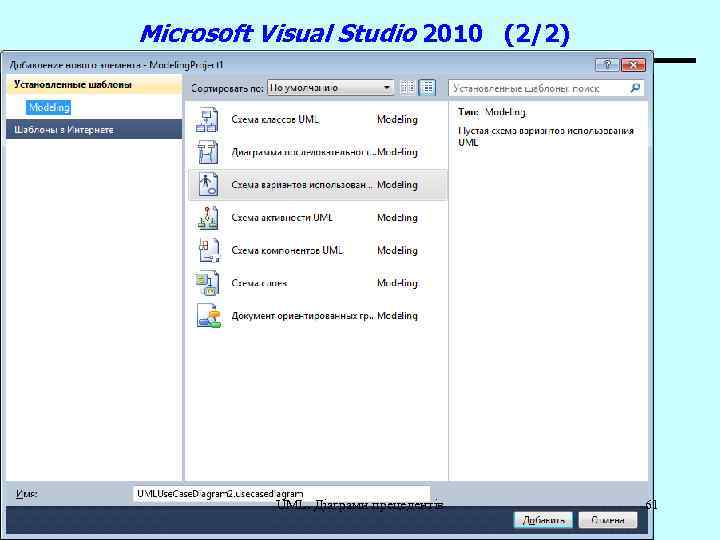Switch to small icons view
Screen dimensions: 720x540
(x=407, y=88)
